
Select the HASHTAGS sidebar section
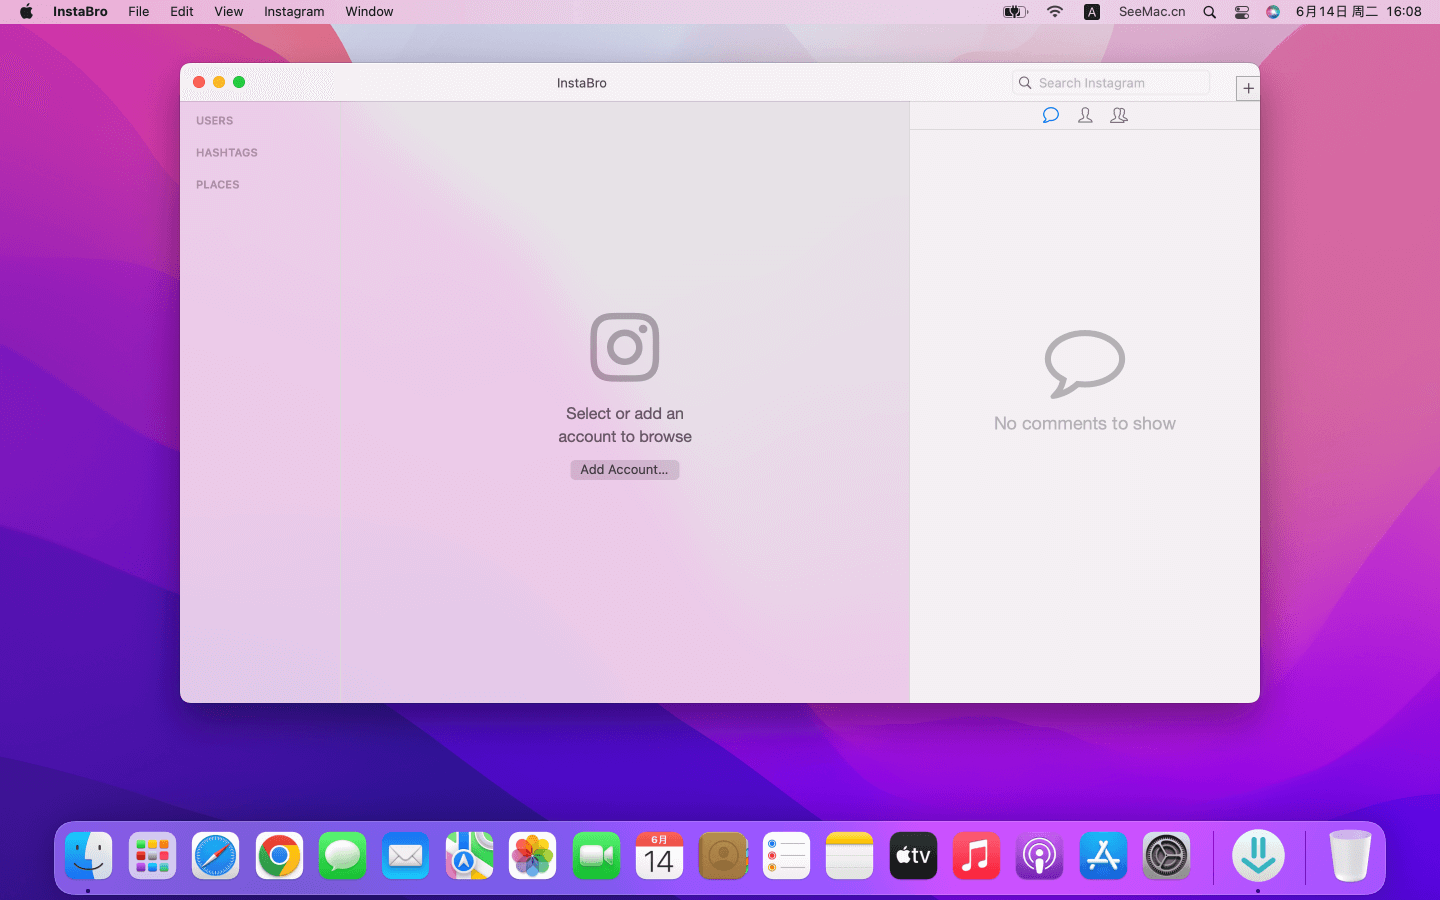pyautogui.click(x=227, y=153)
